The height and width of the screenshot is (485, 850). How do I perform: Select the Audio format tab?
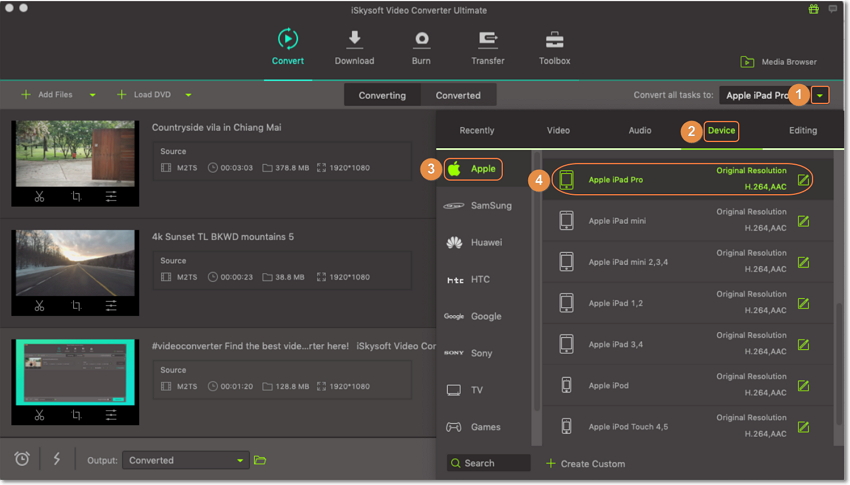tap(640, 130)
